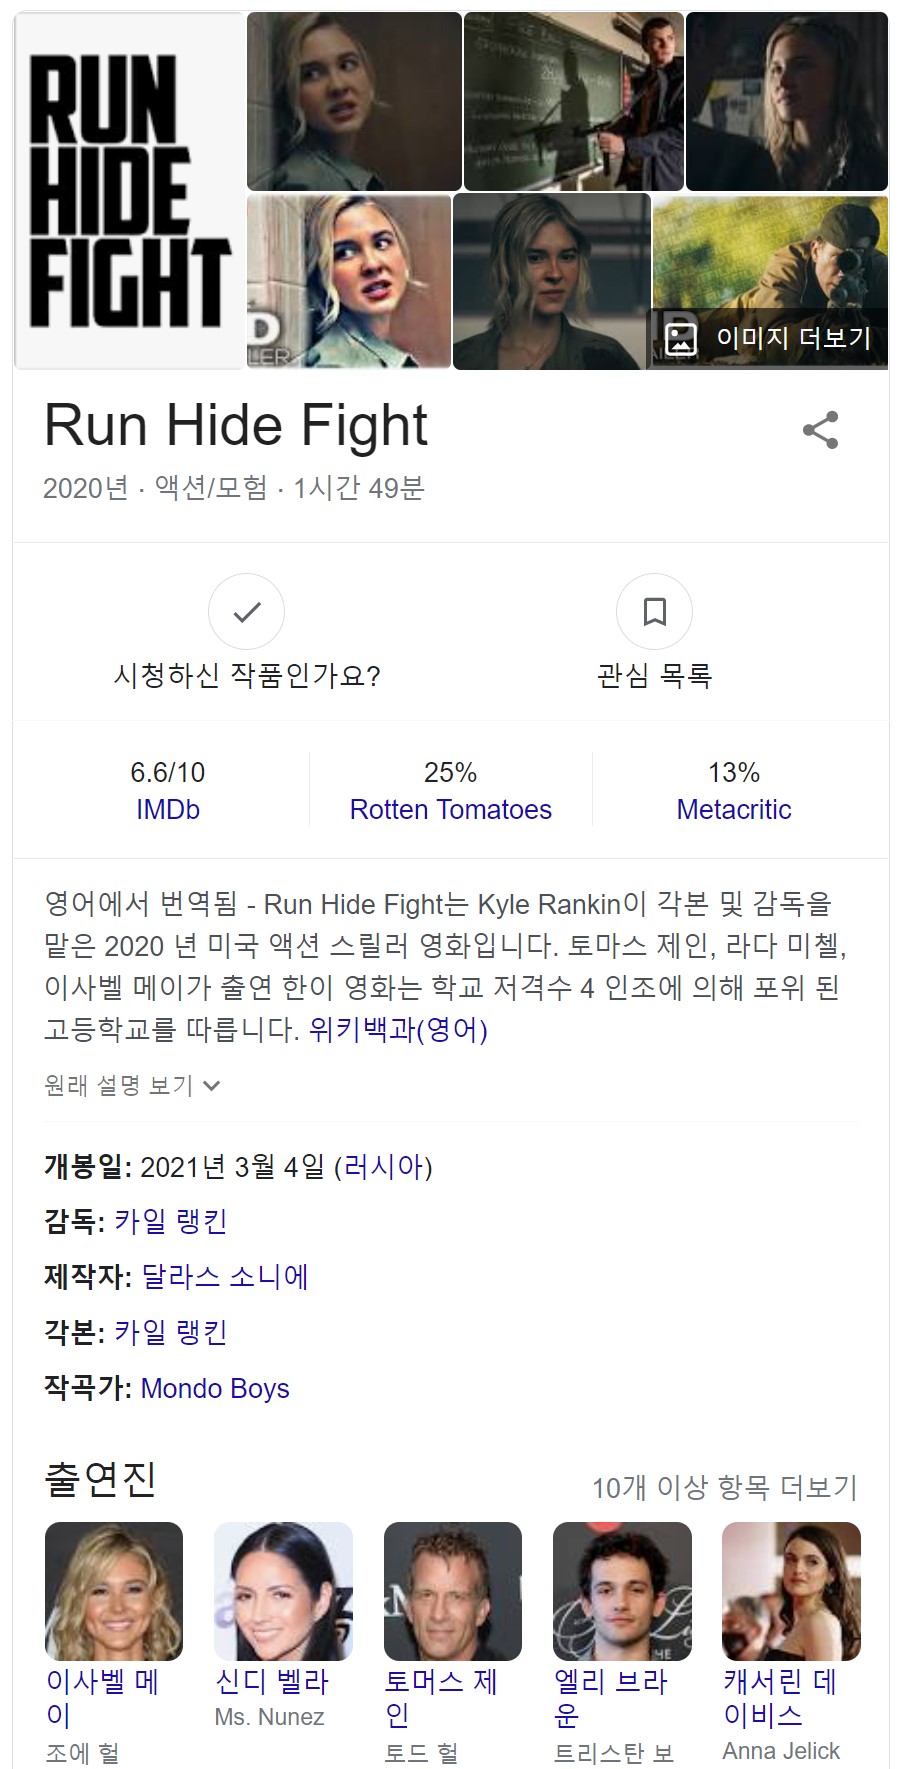The image size is (899, 1769).
Task: Open producer 달라스 소니에 link
Action: point(225,1276)
